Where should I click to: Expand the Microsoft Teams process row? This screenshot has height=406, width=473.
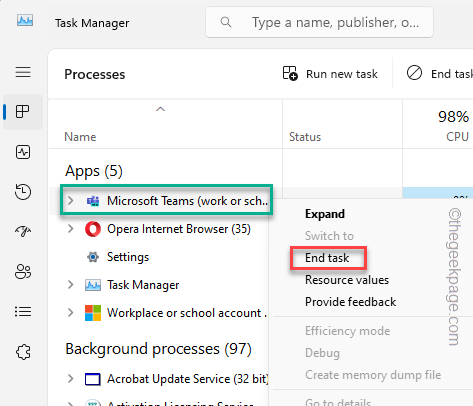coord(70,201)
